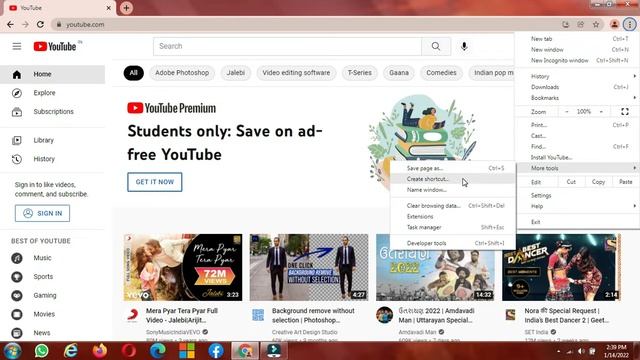Open the Best Dancer video thumbnail
Viewport: 640px width, 360px height.
pyautogui.click(x=561, y=267)
